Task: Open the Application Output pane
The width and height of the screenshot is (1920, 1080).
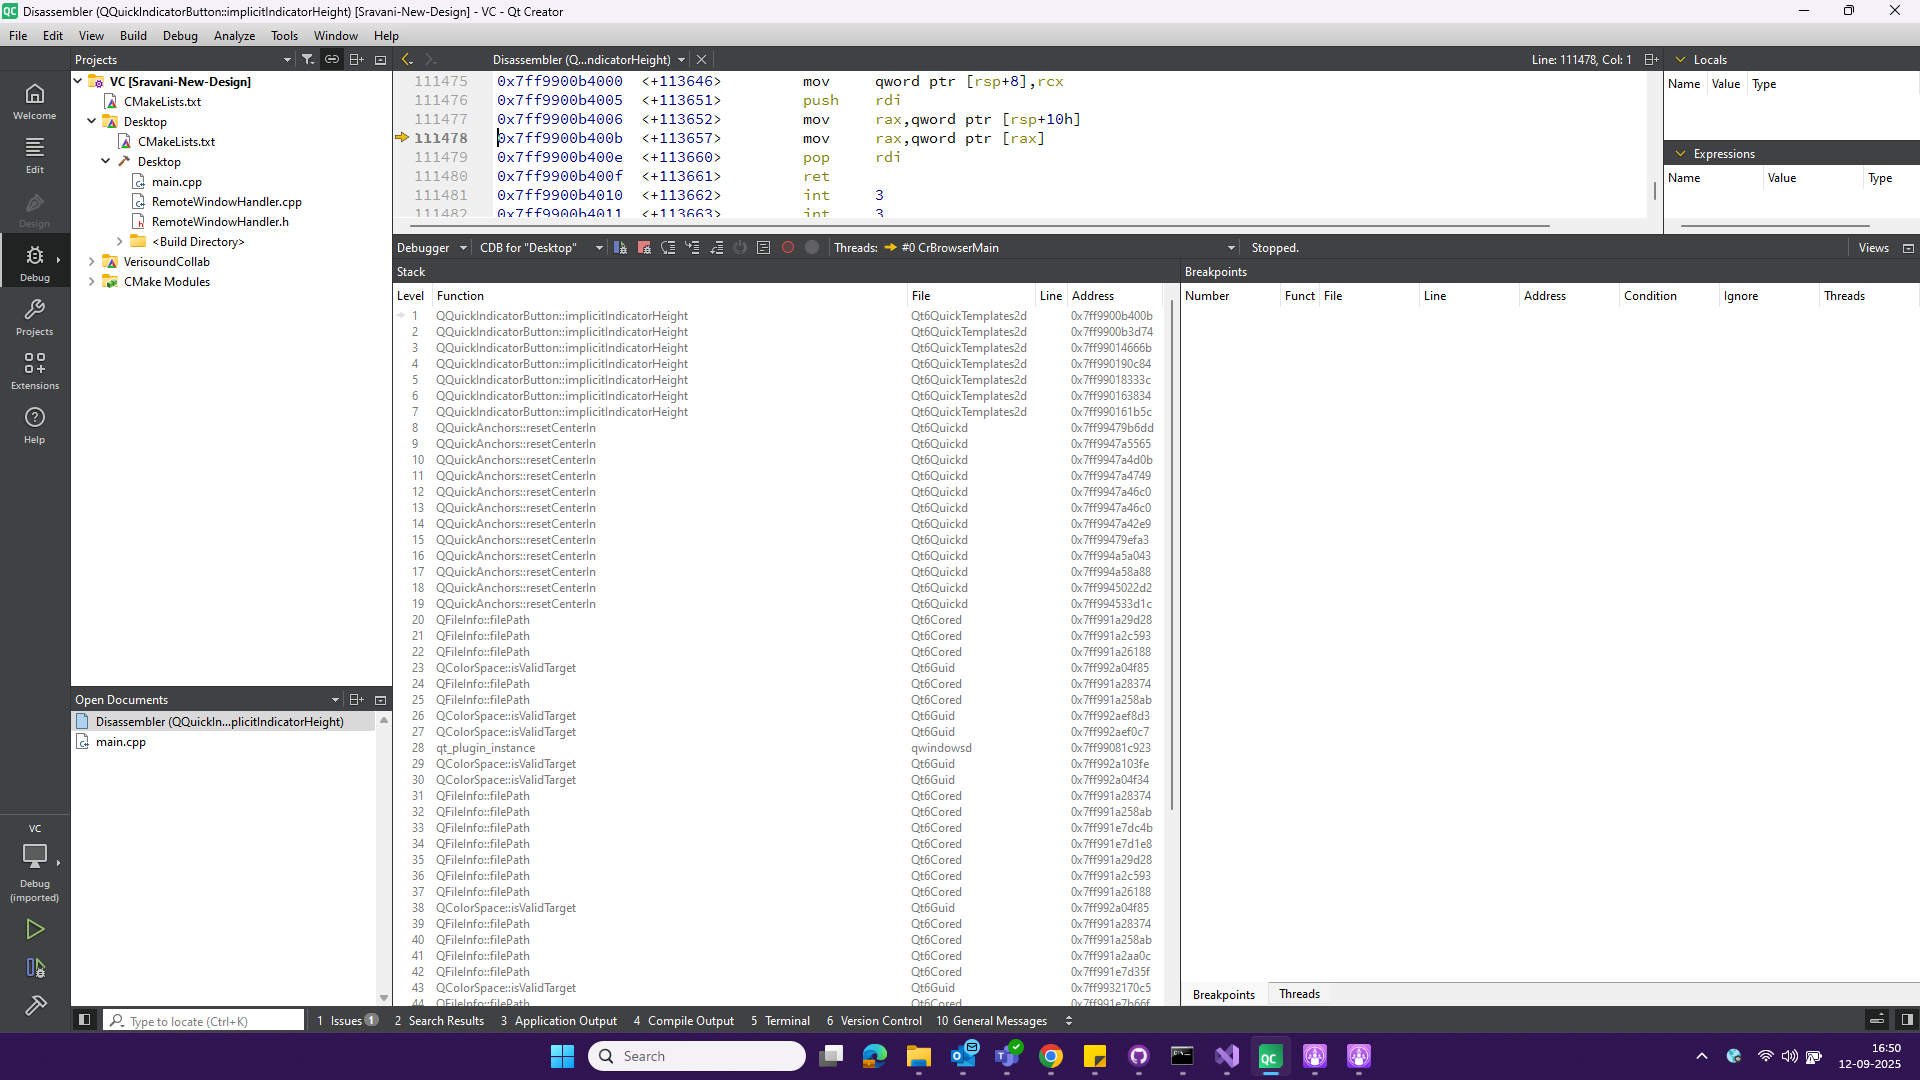Action: tap(558, 1021)
